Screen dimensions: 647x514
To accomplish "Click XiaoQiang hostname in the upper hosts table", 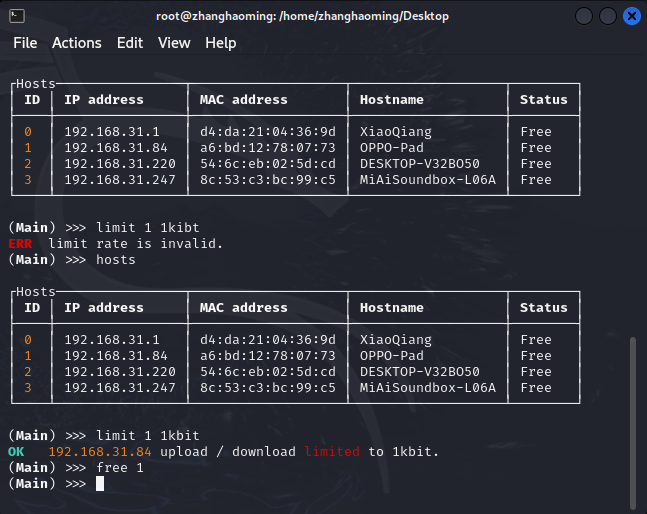I will tap(396, 132).
